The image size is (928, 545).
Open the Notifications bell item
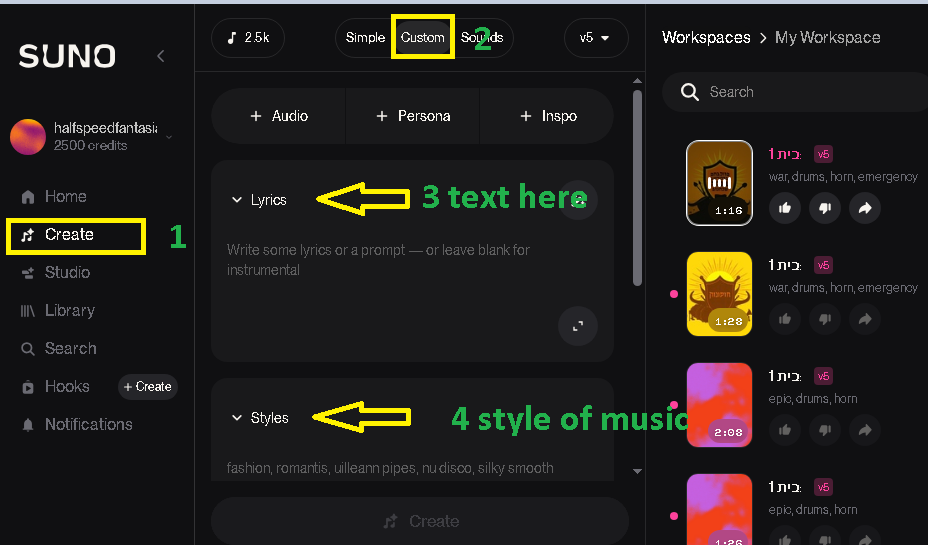point(76,424)
